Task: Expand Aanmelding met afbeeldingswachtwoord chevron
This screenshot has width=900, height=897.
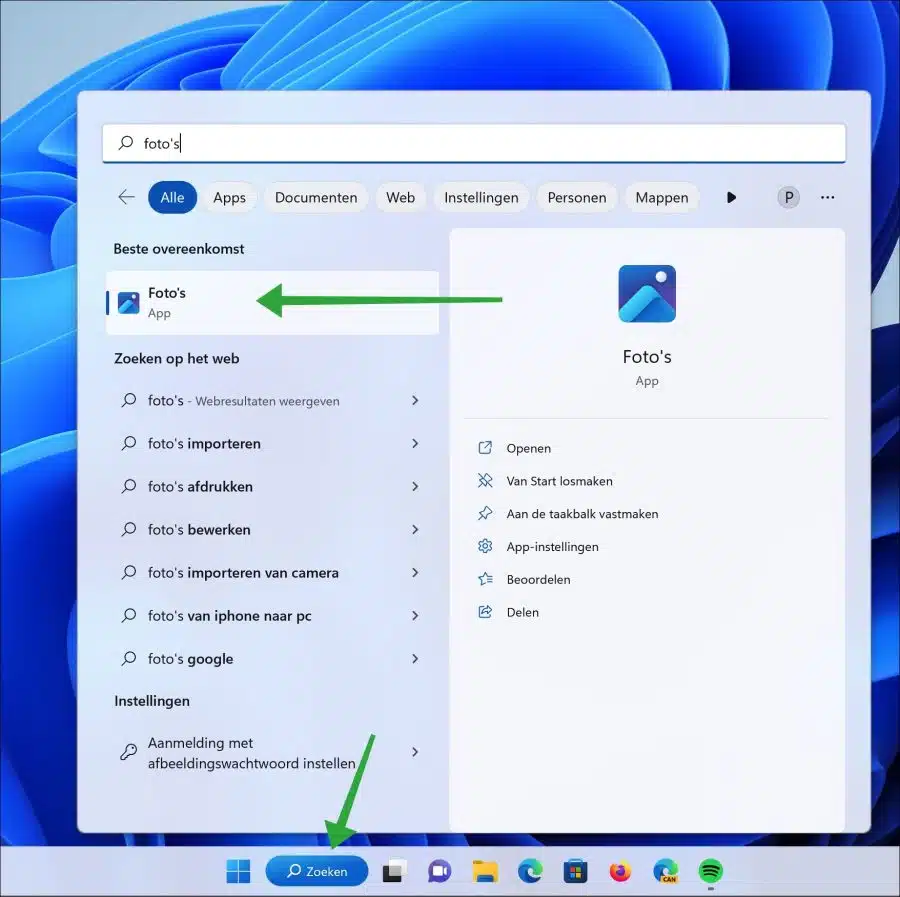Action: coord(416,751)
